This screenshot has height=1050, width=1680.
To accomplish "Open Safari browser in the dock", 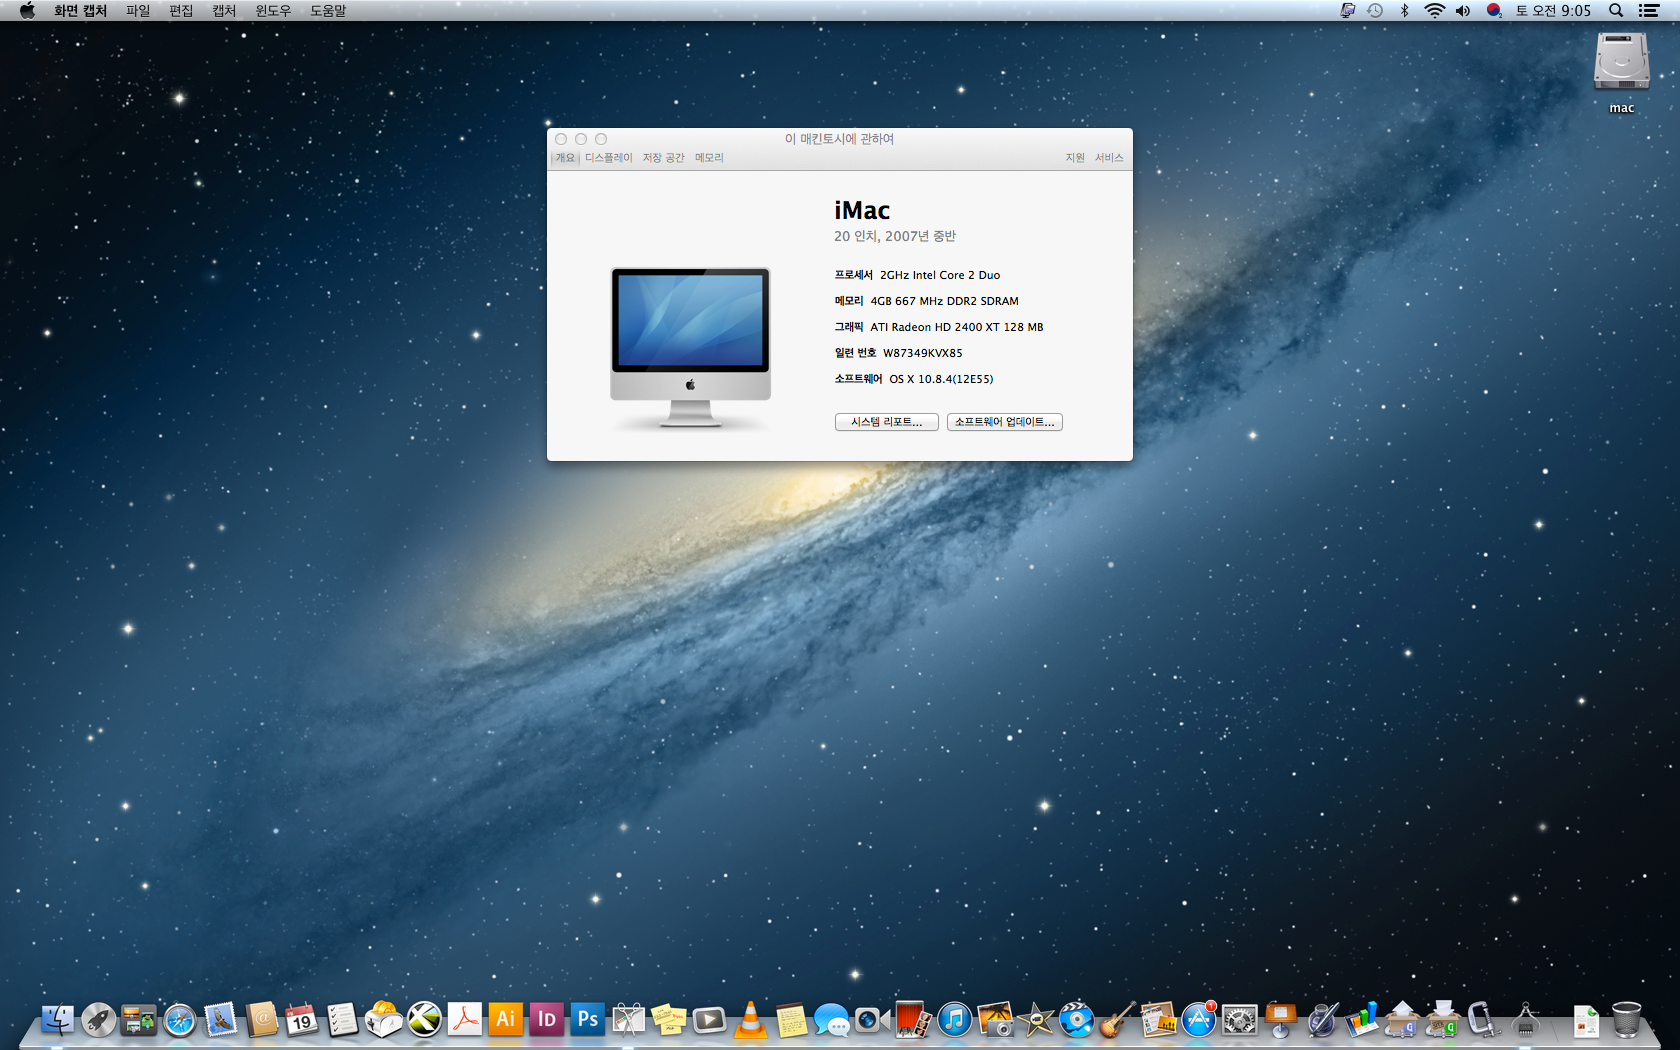I will click(180, 1021).
